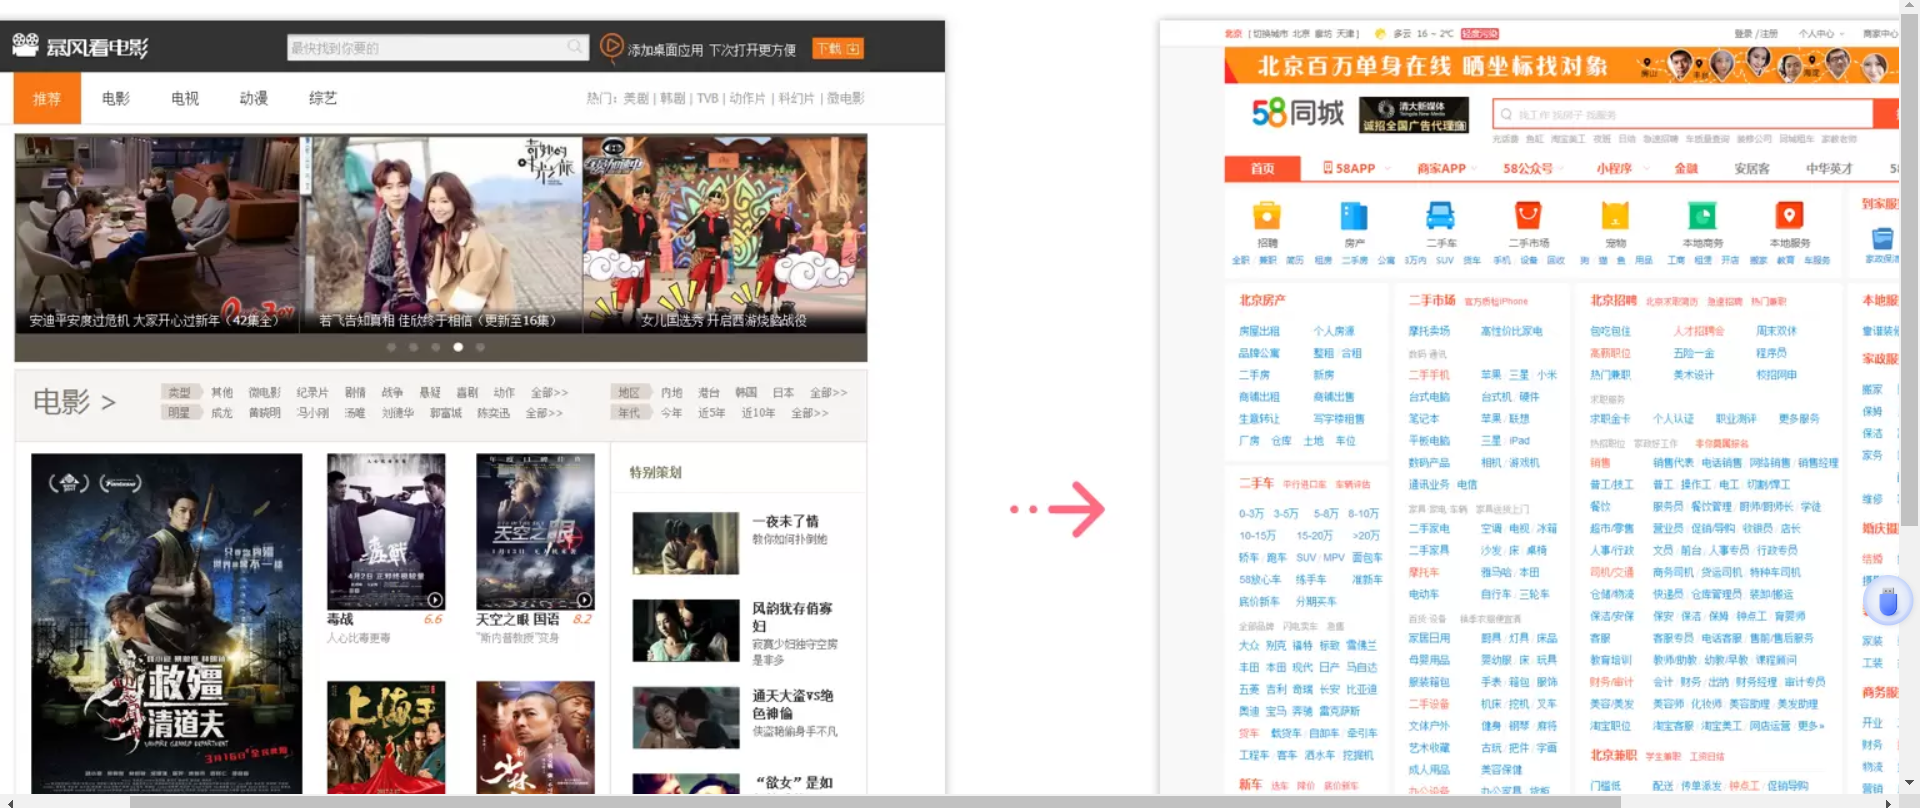
Task: Select the fourth highlighted carousel dot
Action: (458, 347)
